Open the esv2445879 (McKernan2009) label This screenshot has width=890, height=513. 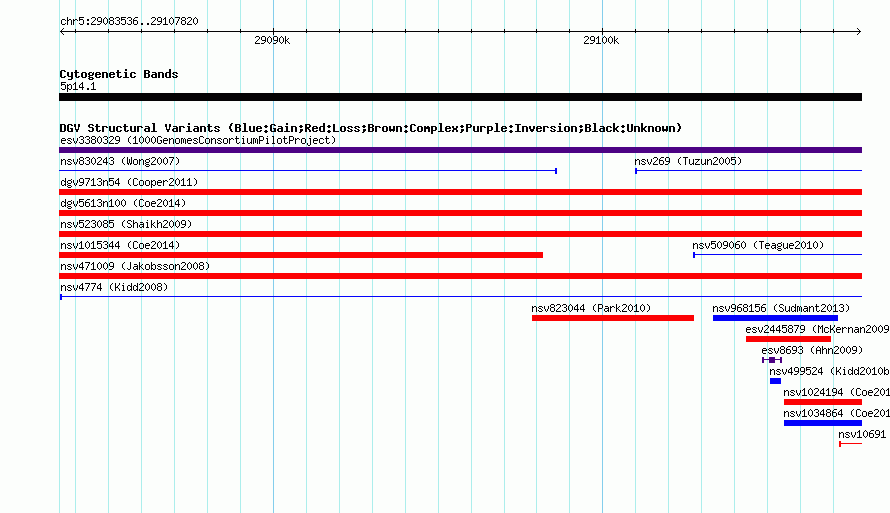click(x=817, y=329)
